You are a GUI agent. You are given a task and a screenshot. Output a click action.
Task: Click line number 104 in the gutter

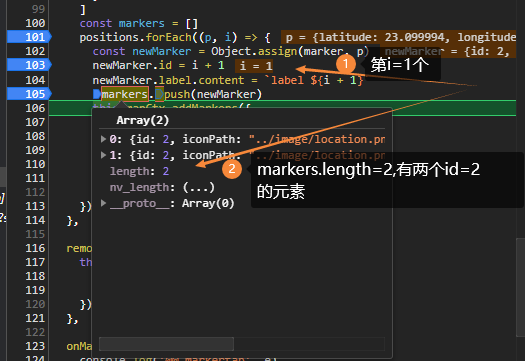point(35,80)
